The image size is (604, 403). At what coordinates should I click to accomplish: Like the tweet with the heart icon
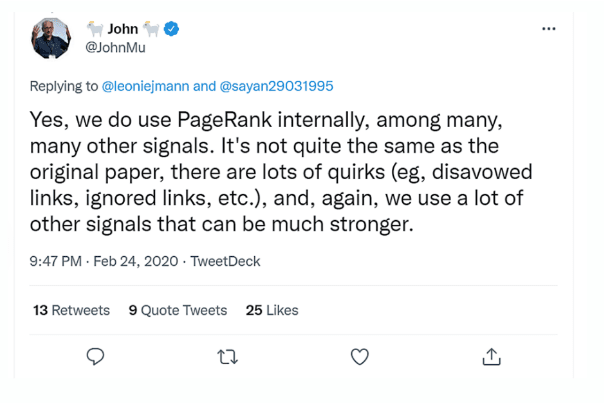point(359,356)
